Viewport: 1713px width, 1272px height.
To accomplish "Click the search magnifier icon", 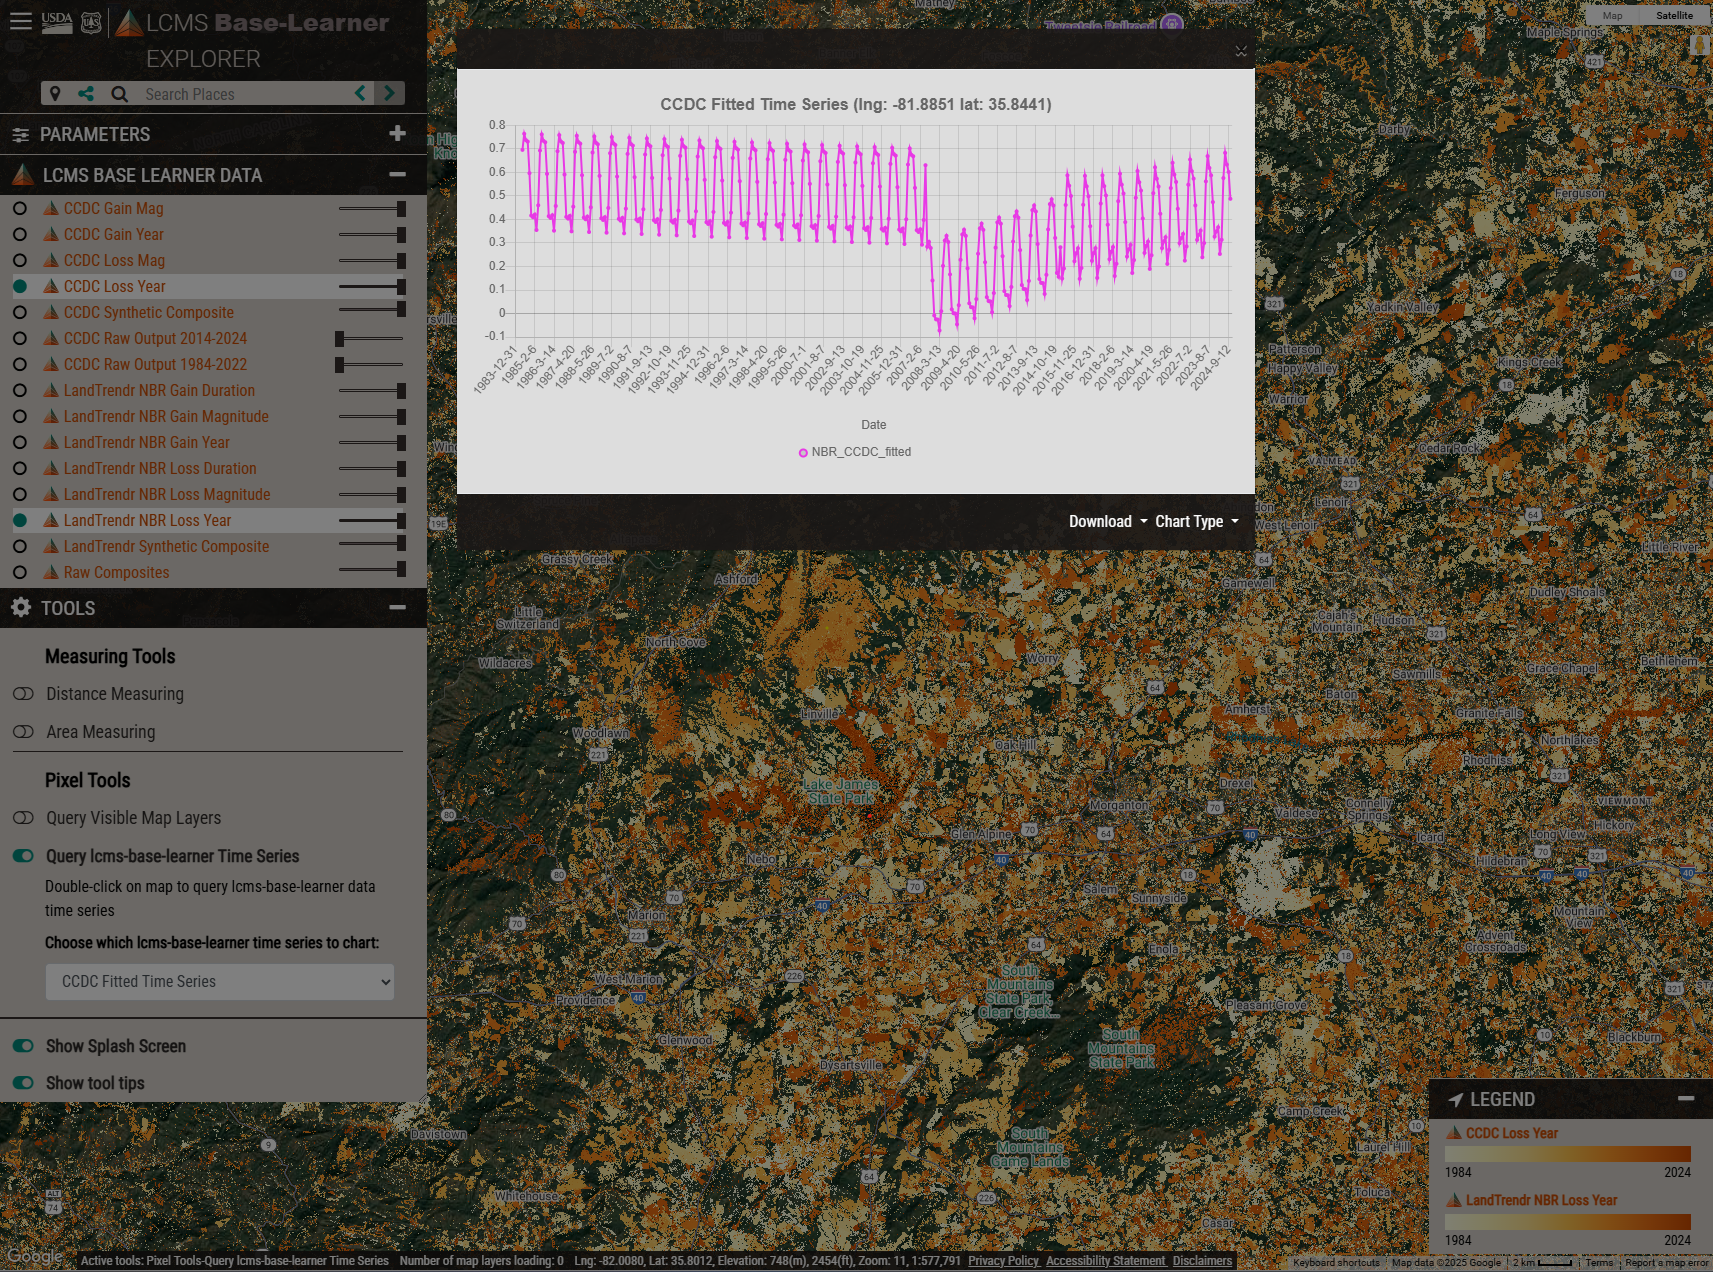I will (x=119, y=93).
